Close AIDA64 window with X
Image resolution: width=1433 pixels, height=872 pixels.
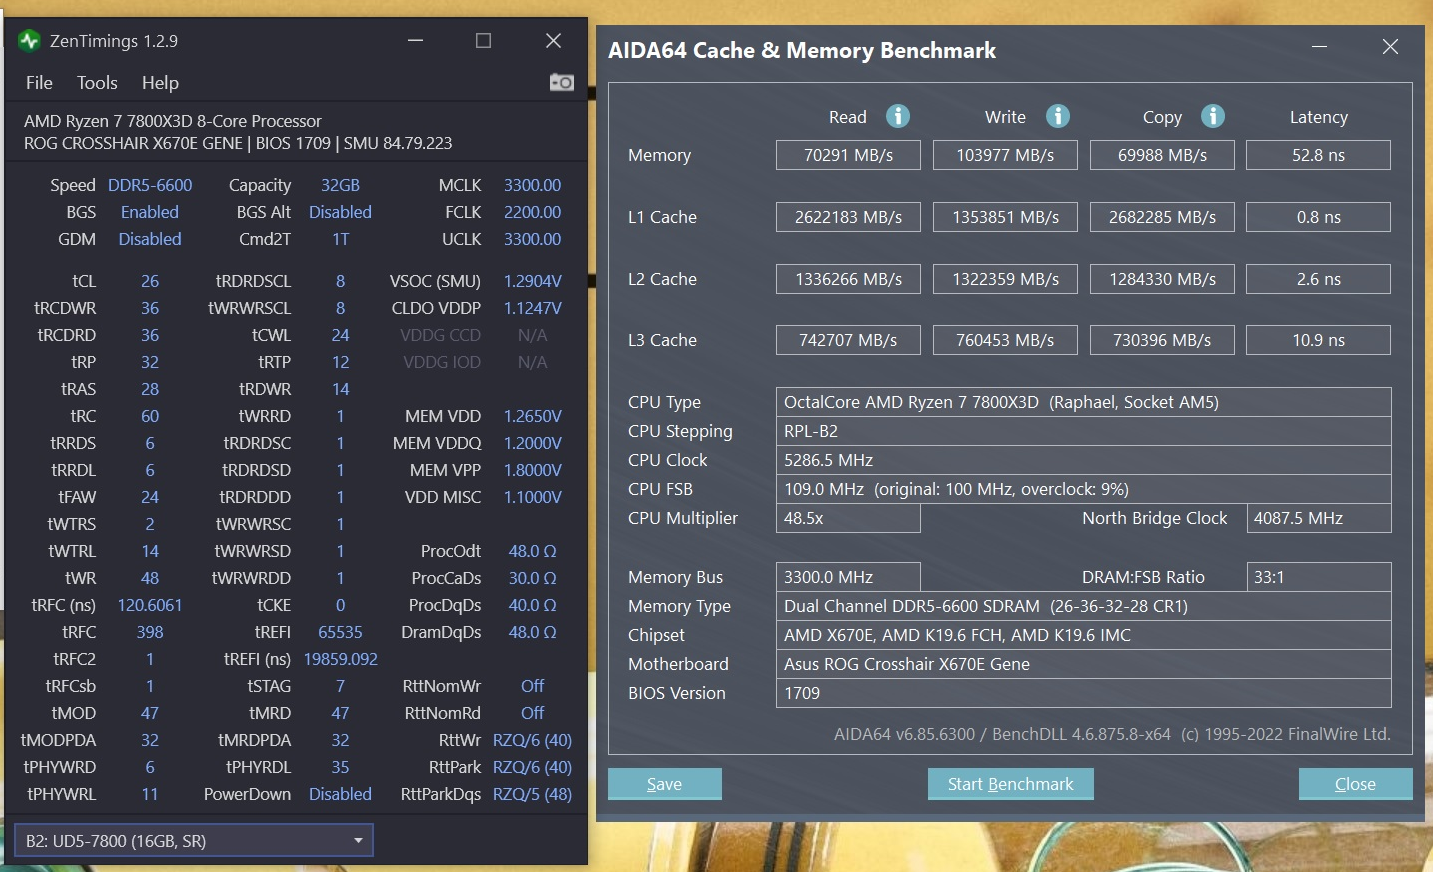[1390, 47]
